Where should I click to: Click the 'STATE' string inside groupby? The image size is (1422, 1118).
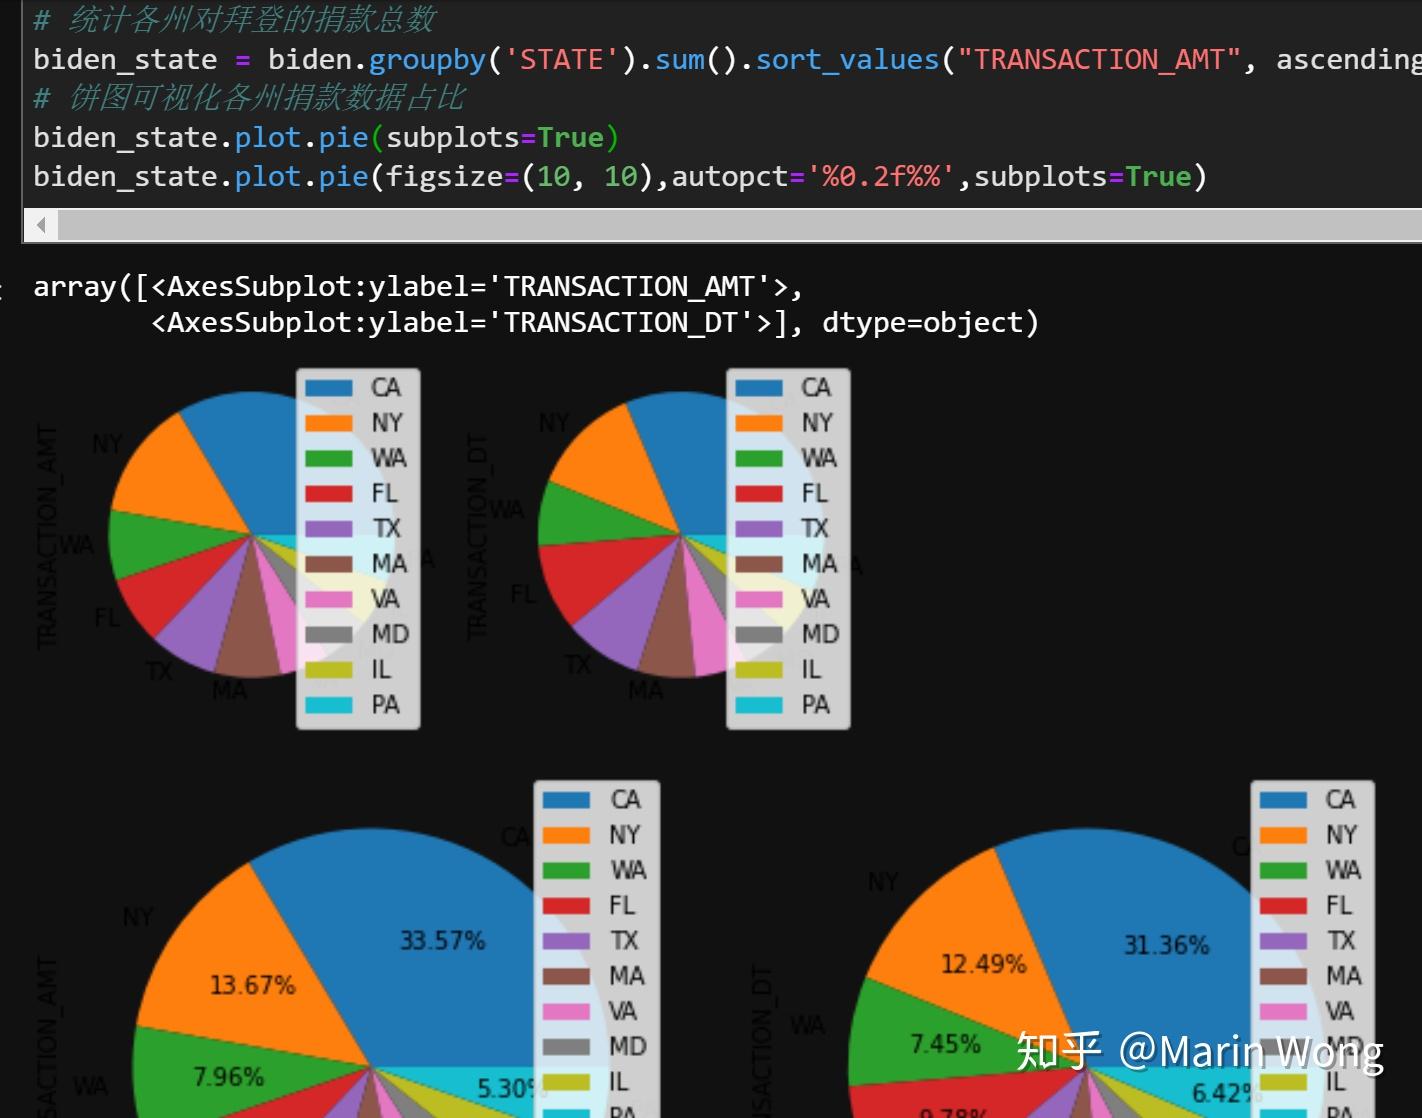(x=562, y=60)
